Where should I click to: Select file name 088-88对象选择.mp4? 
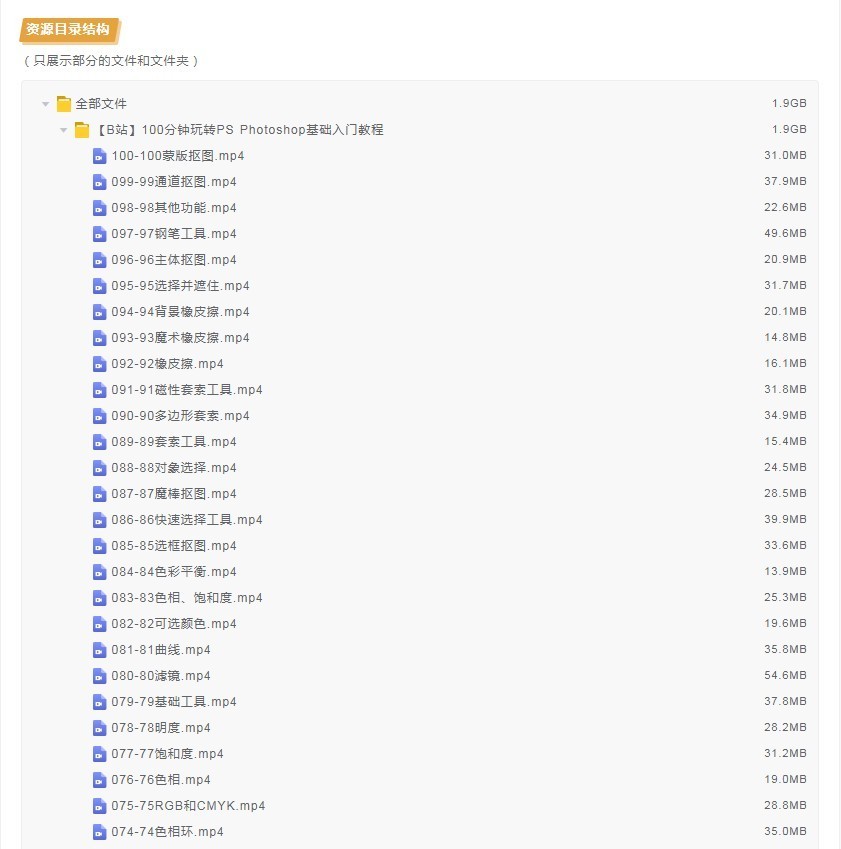click(174, 468)
